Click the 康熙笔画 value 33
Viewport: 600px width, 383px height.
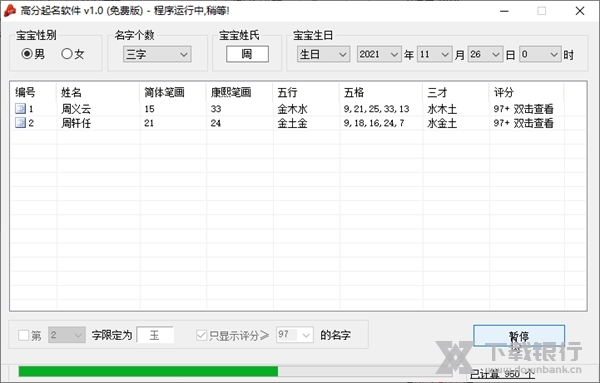216,109
